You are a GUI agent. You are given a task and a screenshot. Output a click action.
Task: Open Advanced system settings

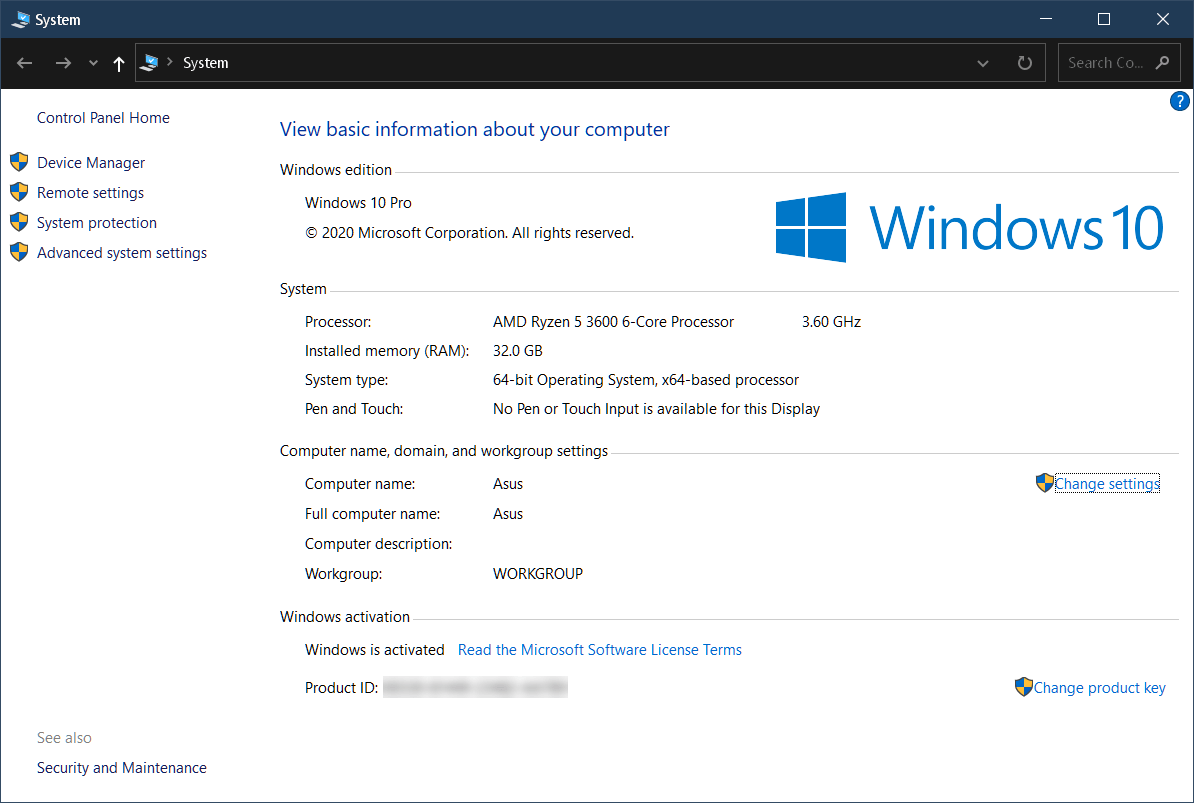pyautogui.click(x=122, y=253)
